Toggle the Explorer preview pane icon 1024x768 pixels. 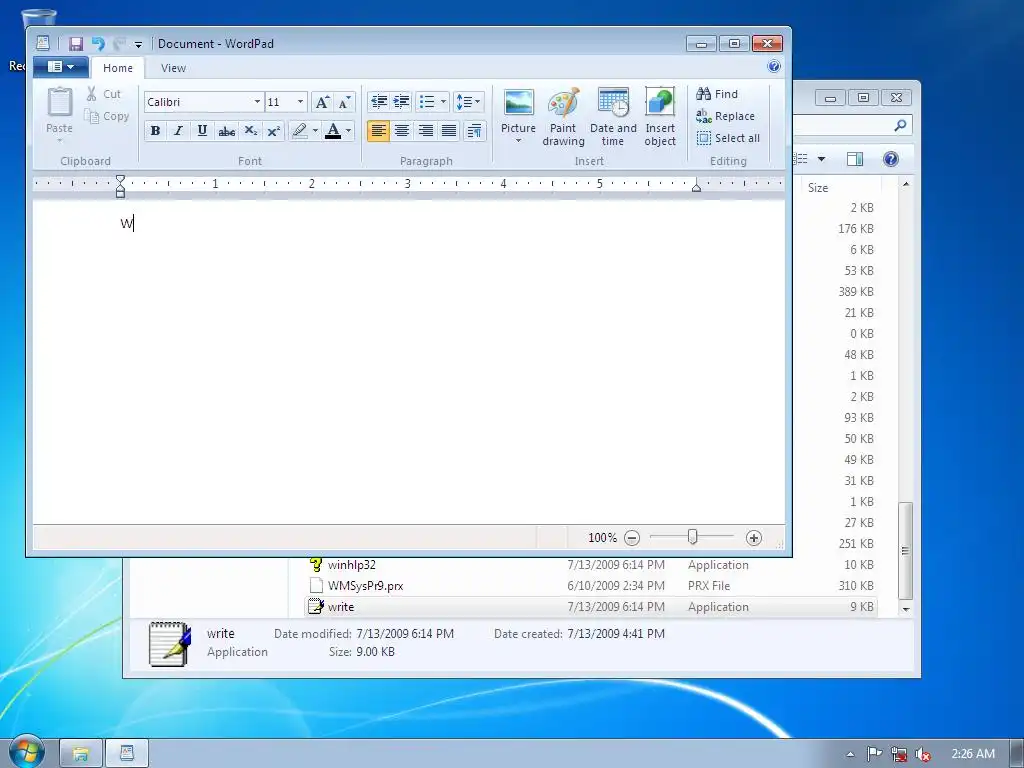855,159
